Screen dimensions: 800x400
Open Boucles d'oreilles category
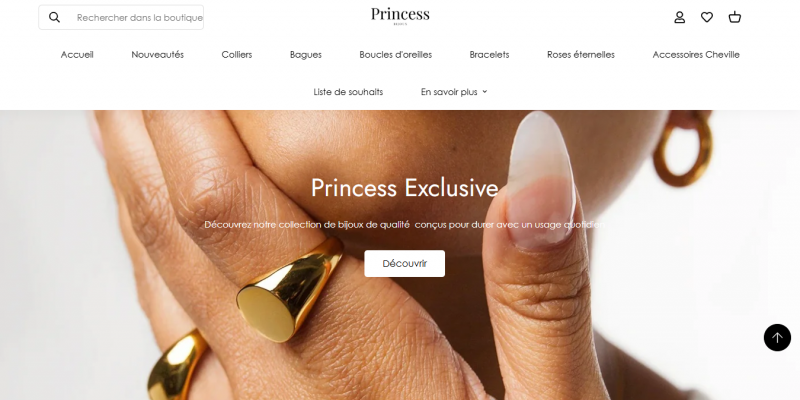395,55
